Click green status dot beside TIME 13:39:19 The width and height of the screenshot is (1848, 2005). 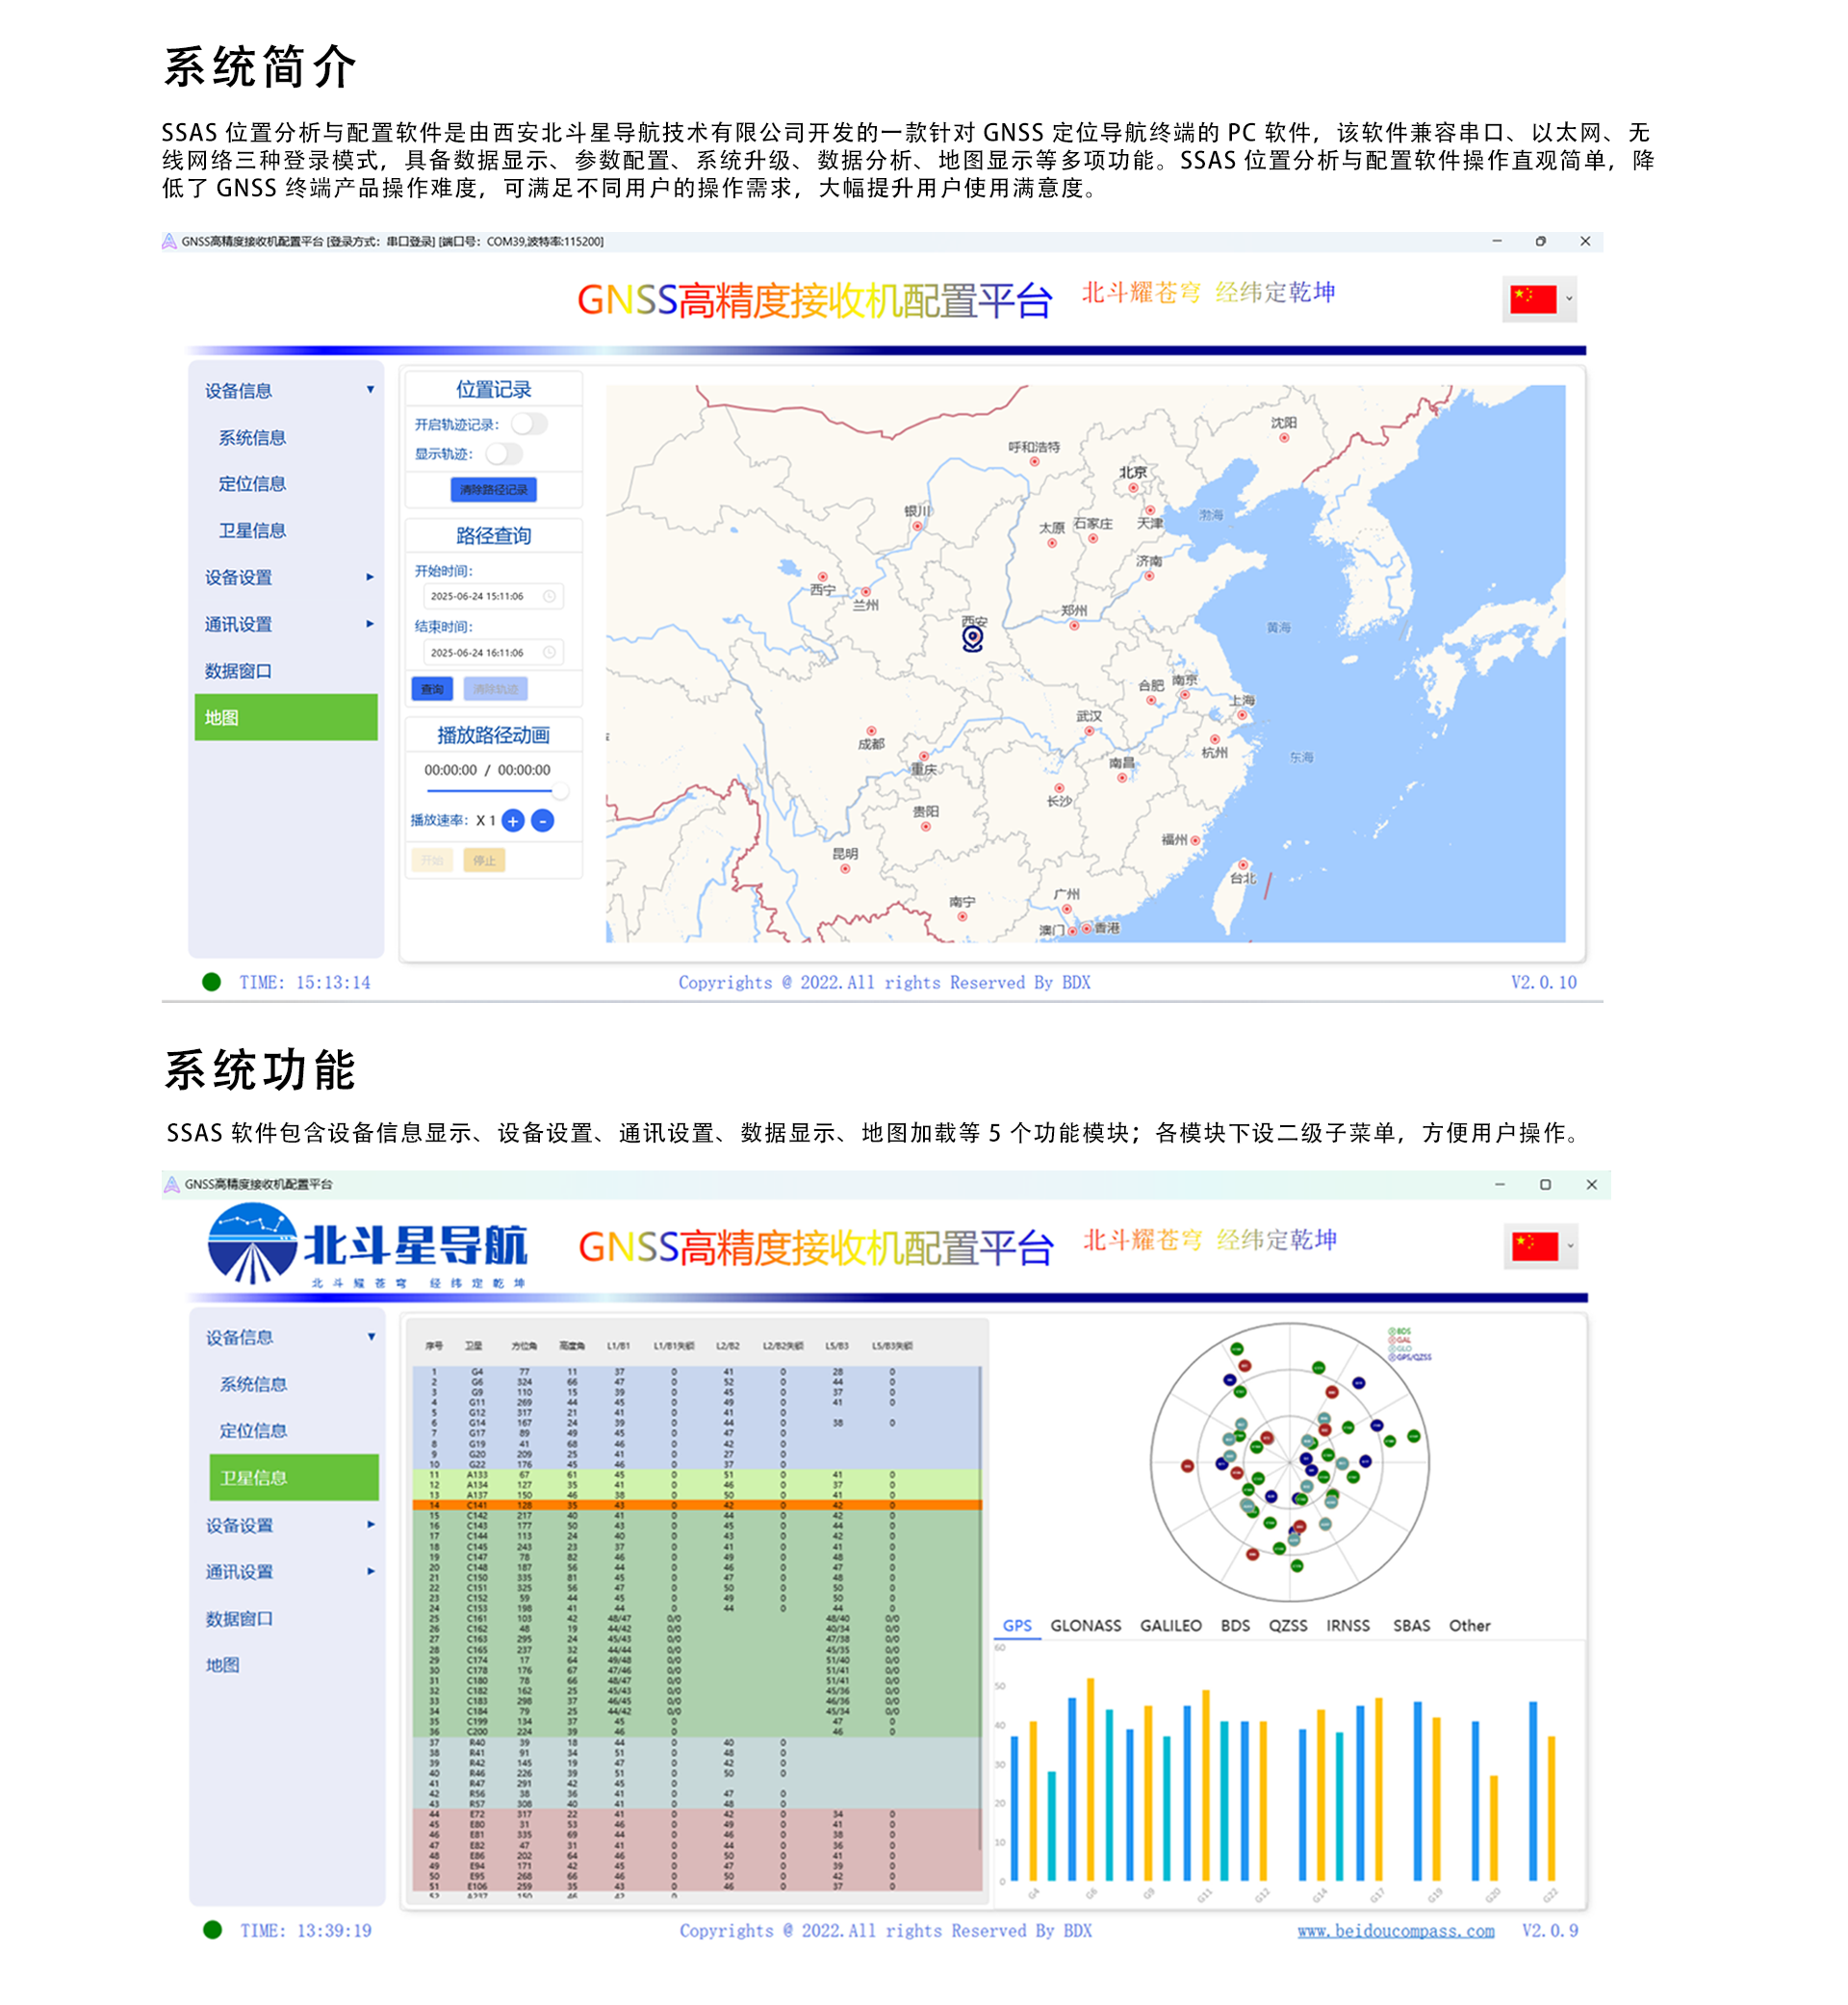click(212, 1931)
